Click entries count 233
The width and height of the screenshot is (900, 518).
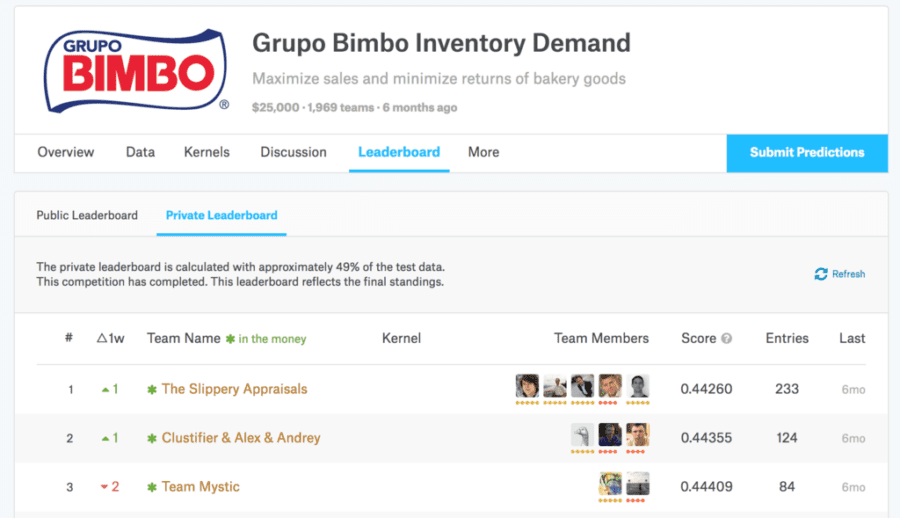(x=787, y=389)
